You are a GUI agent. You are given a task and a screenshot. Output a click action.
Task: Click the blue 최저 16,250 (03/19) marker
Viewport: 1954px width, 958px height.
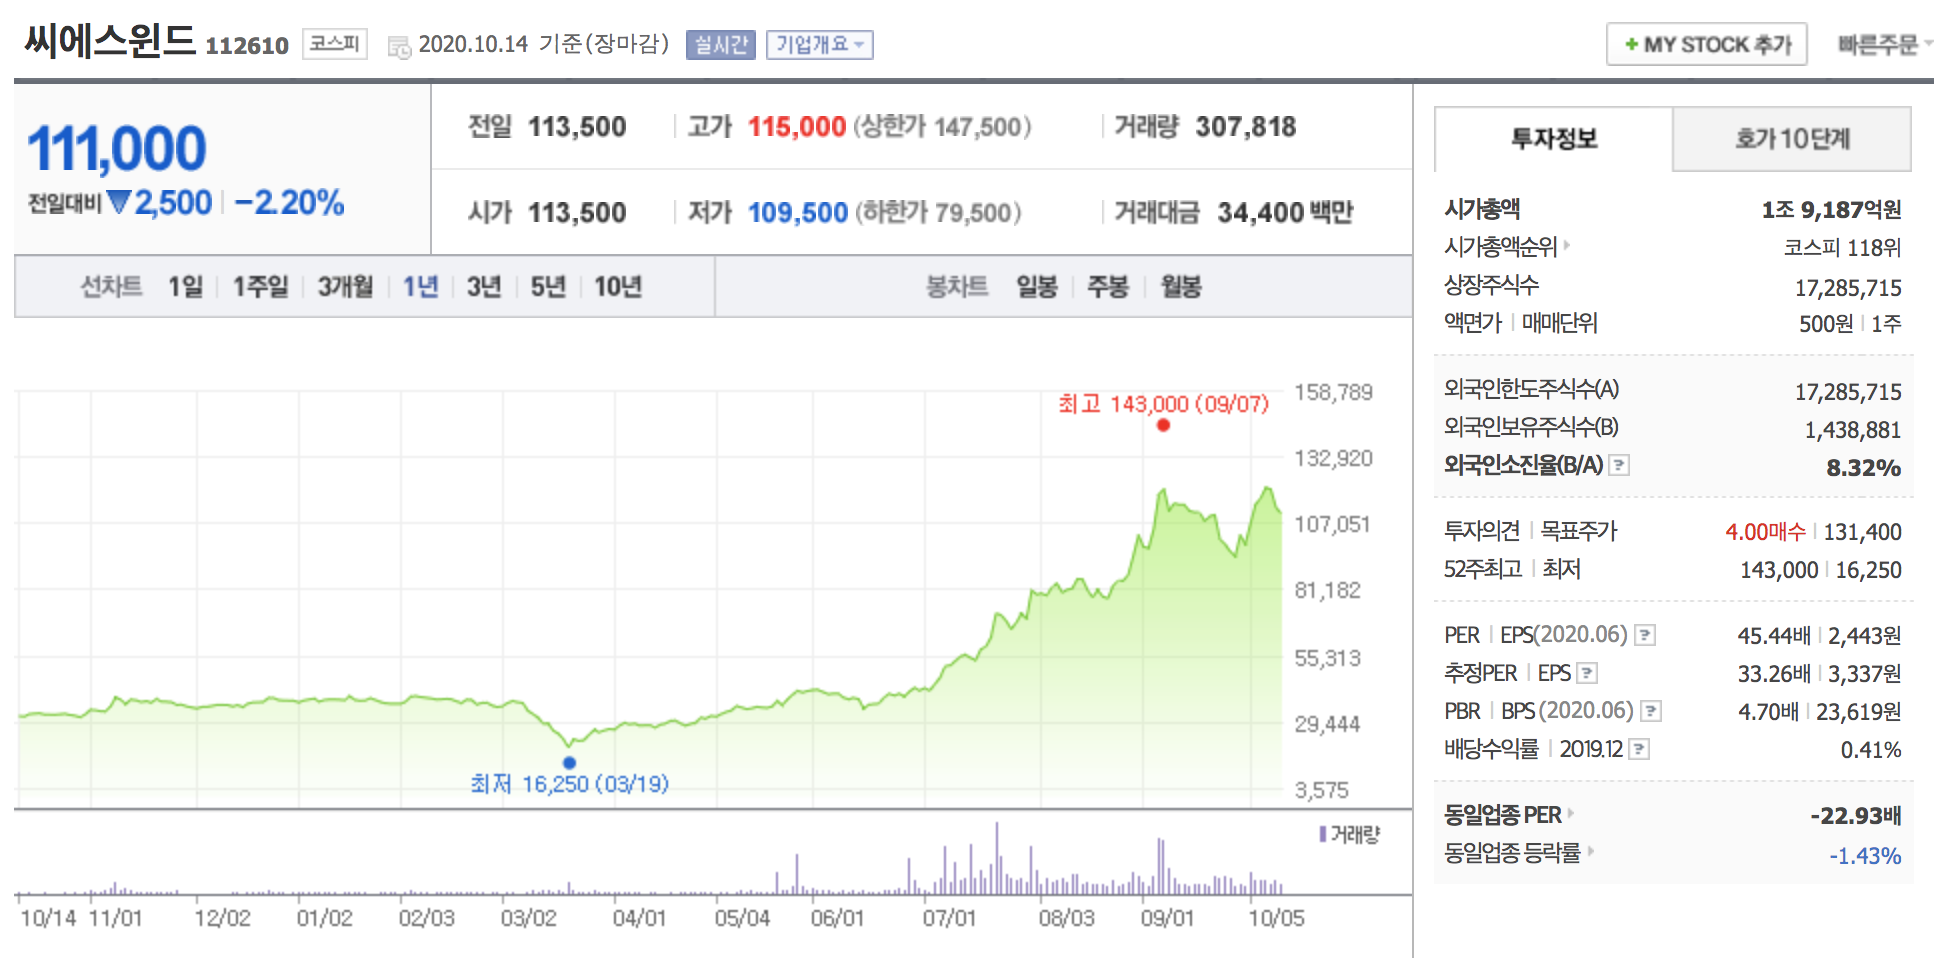pyautogui.click(x=570, y=761)
